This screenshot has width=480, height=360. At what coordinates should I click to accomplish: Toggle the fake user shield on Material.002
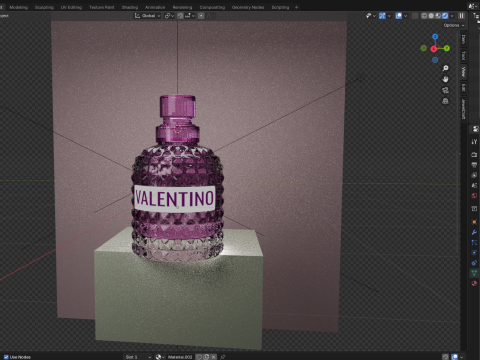coord(199,357)
